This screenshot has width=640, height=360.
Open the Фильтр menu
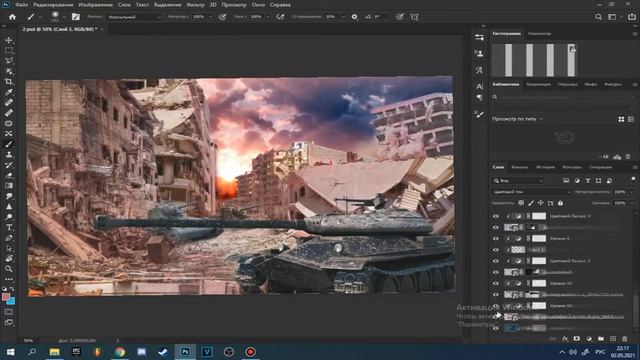click(195, 5)
